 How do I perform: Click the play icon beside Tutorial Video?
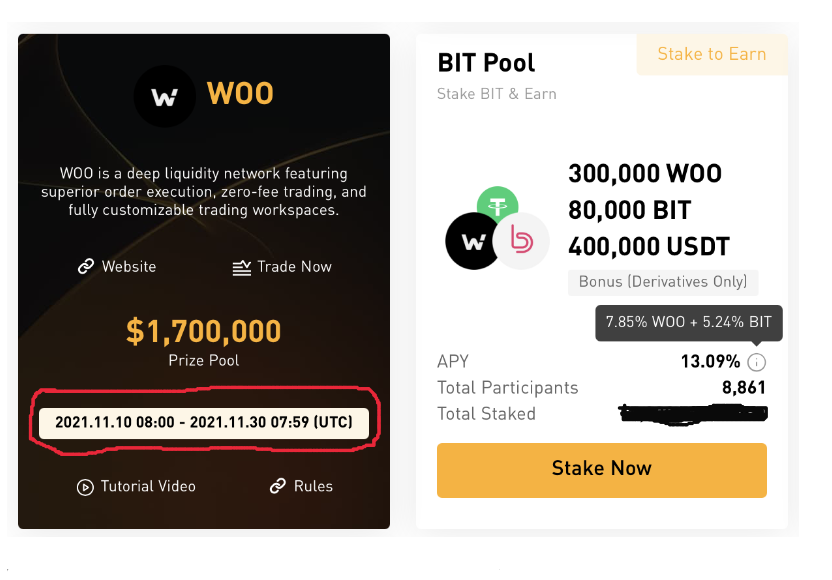[85, 487]
